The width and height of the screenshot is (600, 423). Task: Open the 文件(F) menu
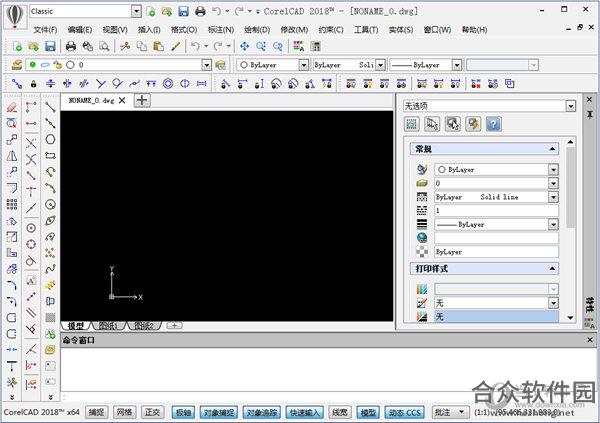(46, 29)
